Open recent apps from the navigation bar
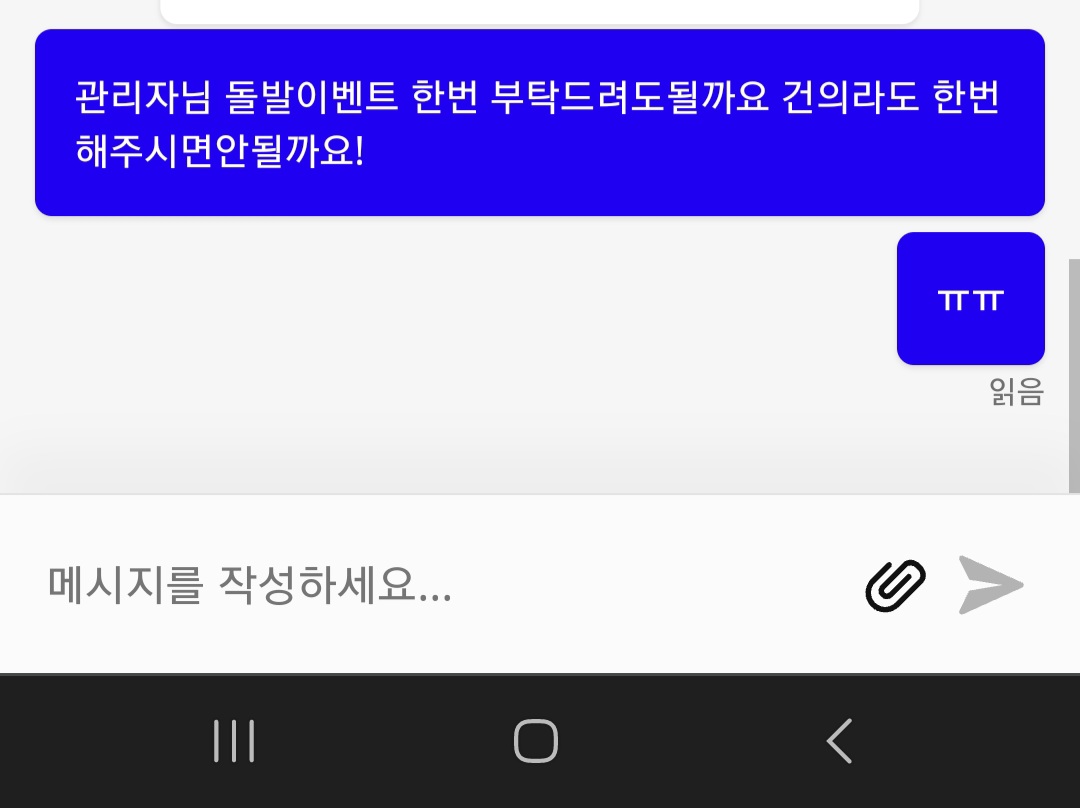Viewport: 1080px width, 808px height. pyautogui.click(x=234, y=741)
